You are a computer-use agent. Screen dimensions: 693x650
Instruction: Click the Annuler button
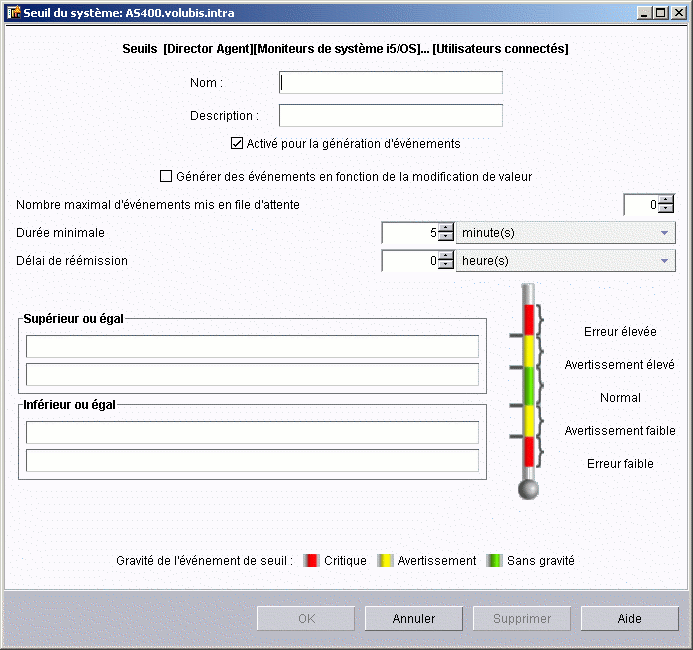coord(414,618)
